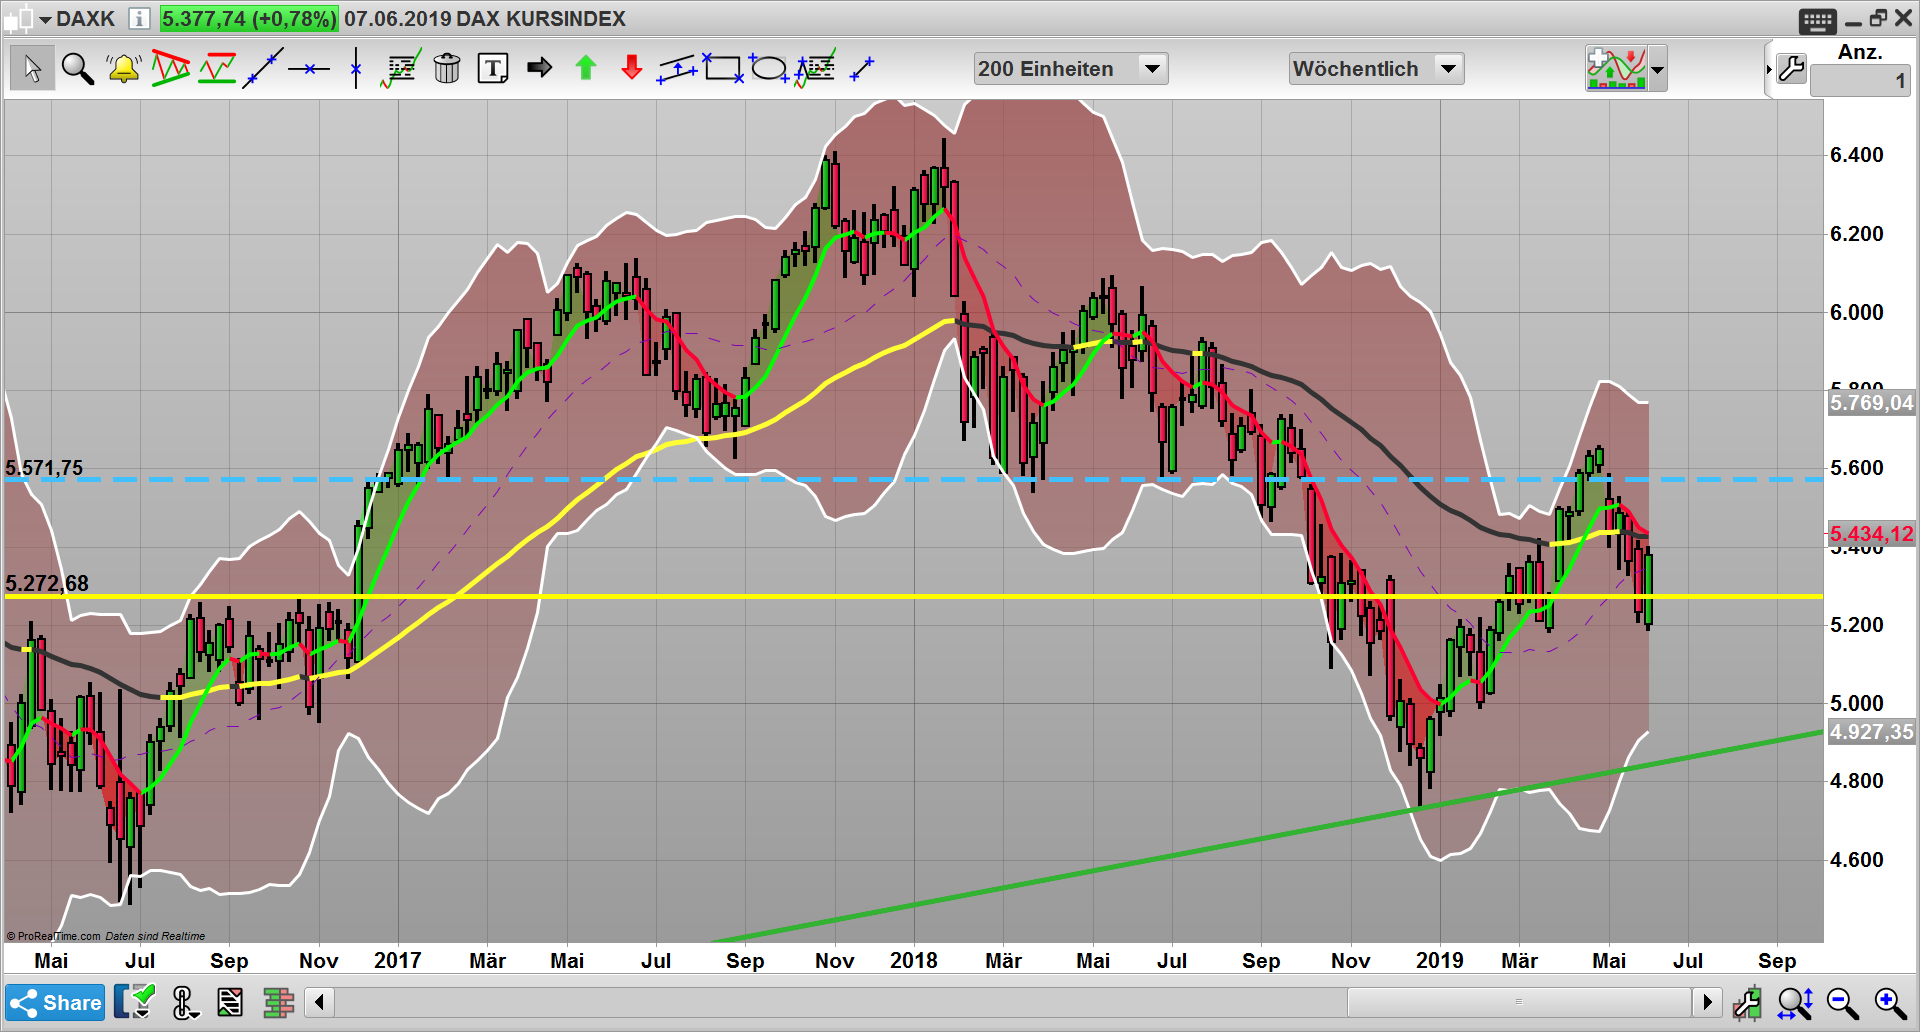Draw a diagonal trend line
Screen dimensions: 1920x1032
[x=263, y=68]
